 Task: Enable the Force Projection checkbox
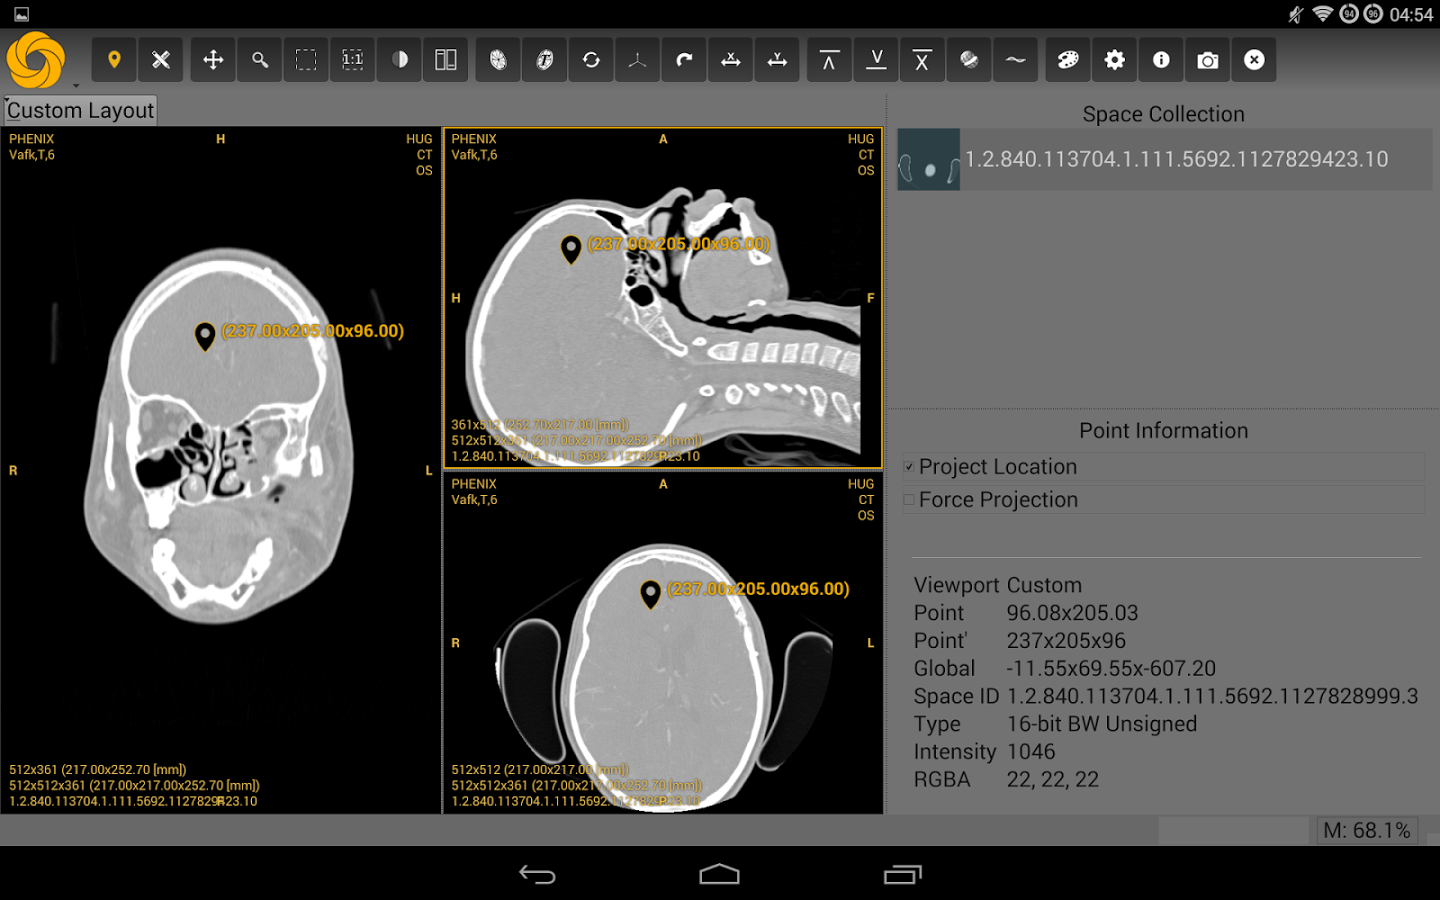pos(909,500)
